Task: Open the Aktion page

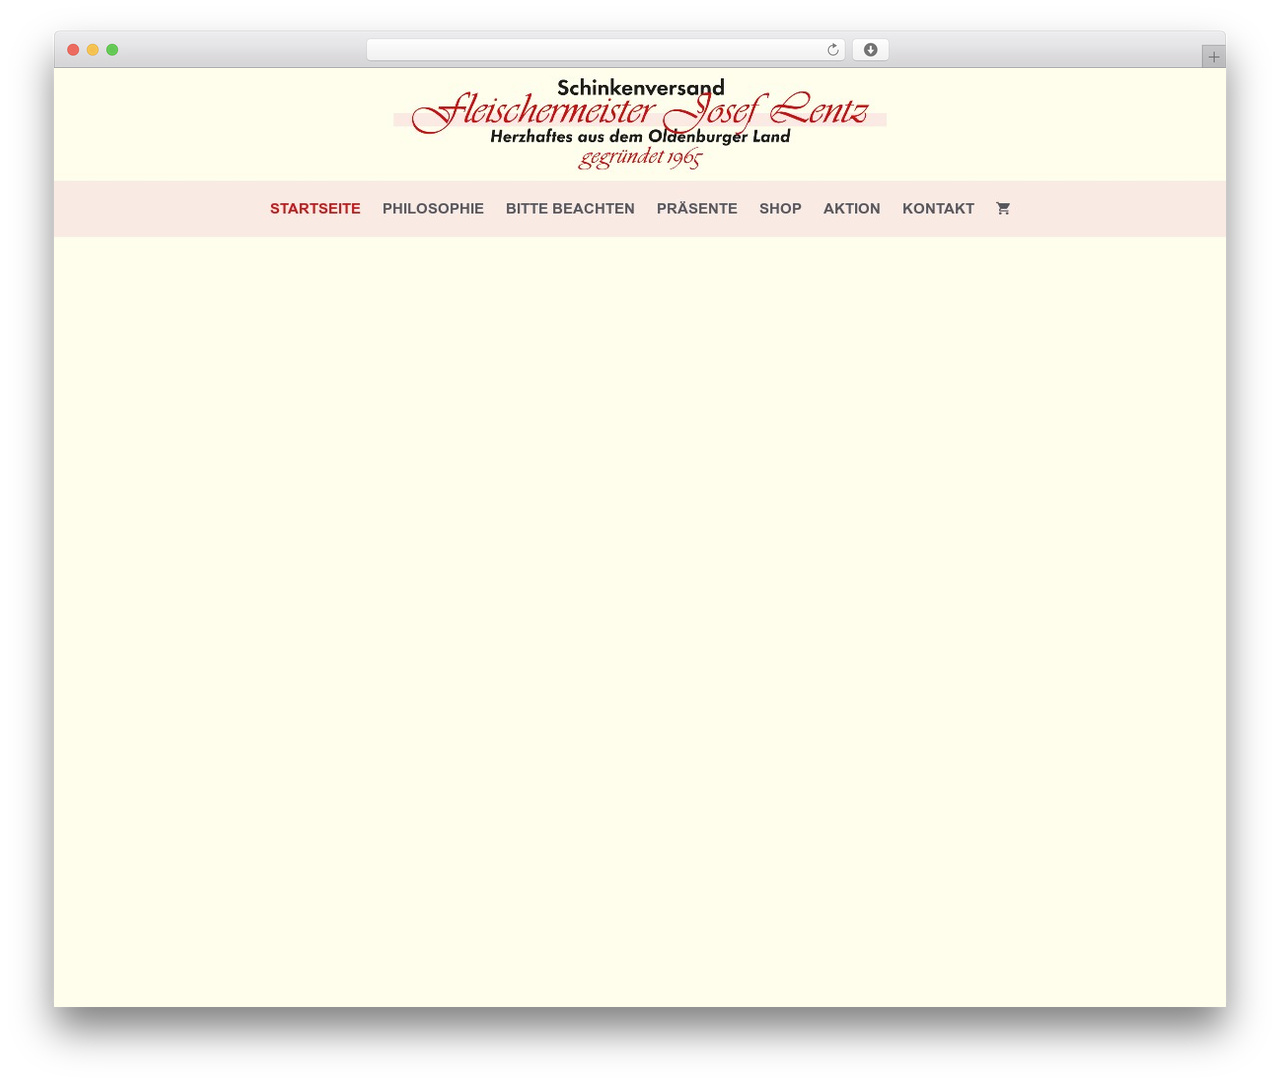Action: 852,208
